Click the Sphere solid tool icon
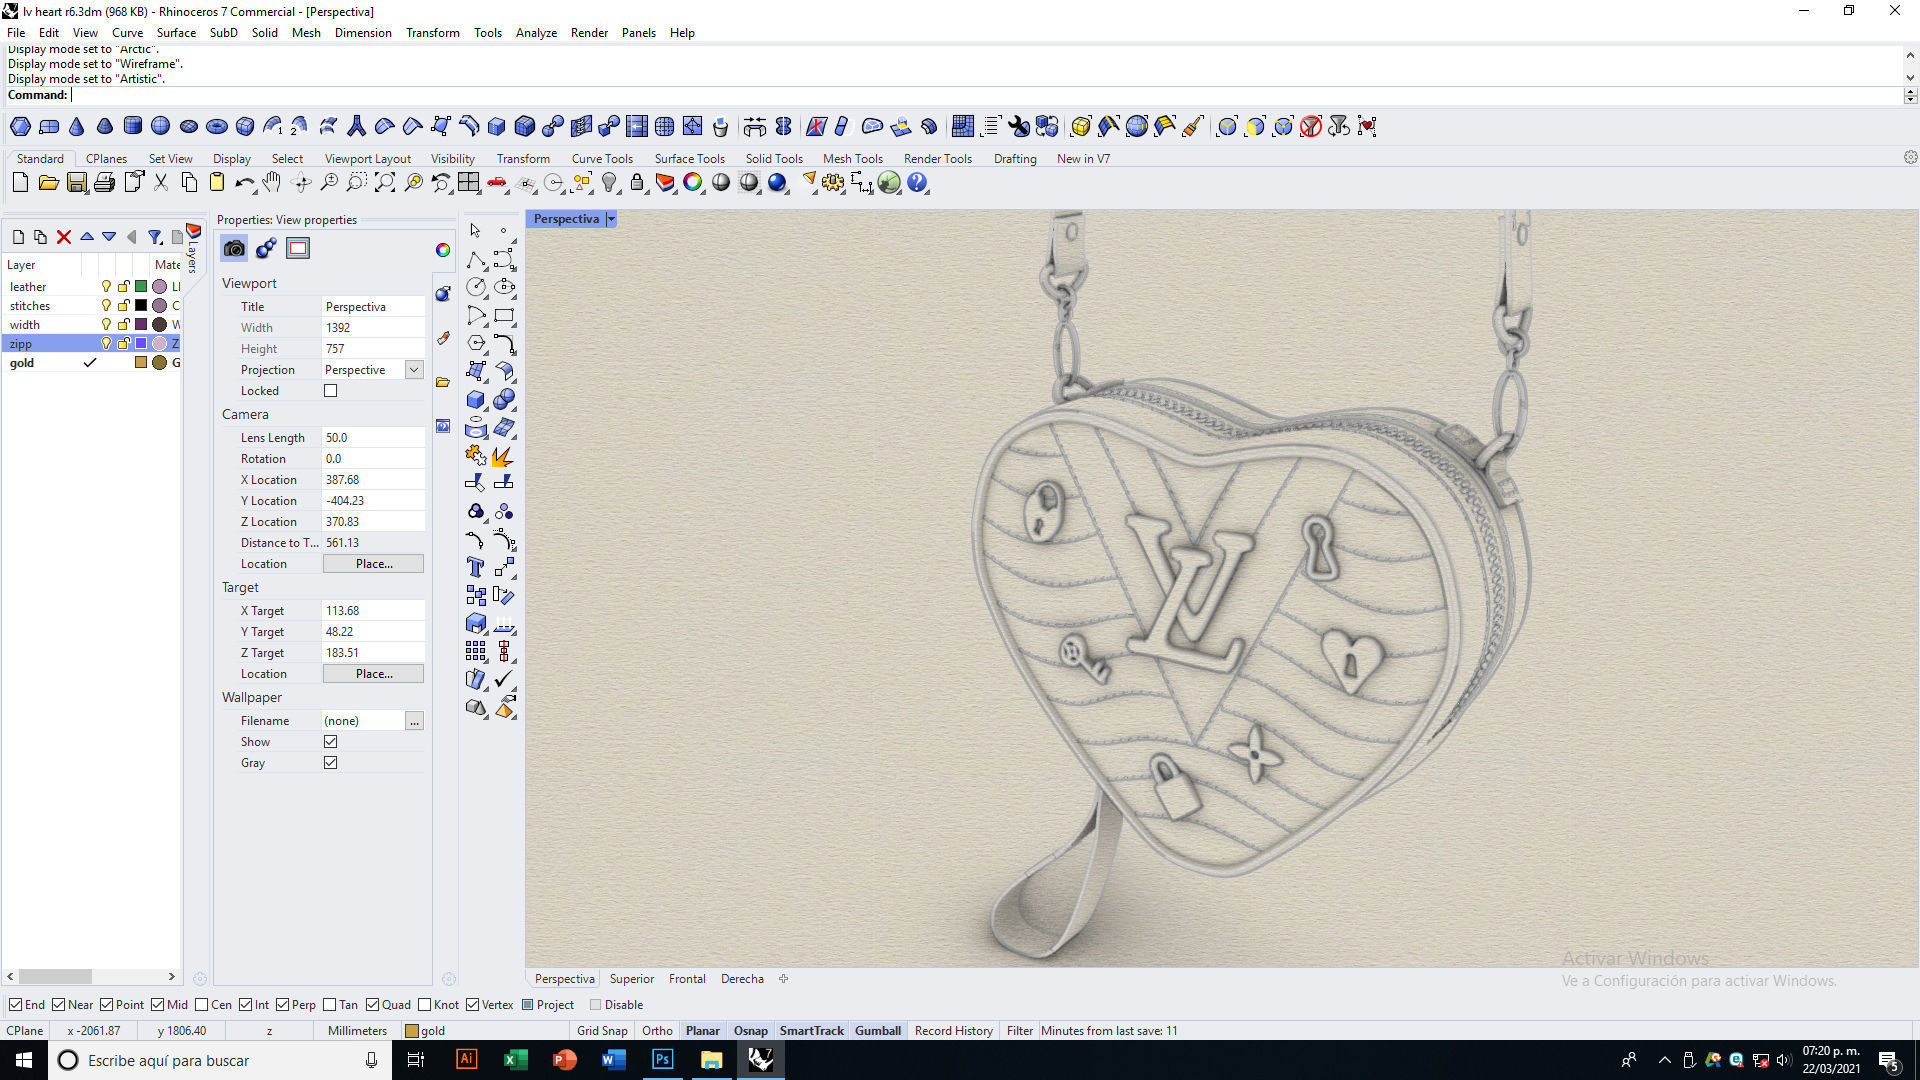The image size is (1920, 1080). click(160, 127)
